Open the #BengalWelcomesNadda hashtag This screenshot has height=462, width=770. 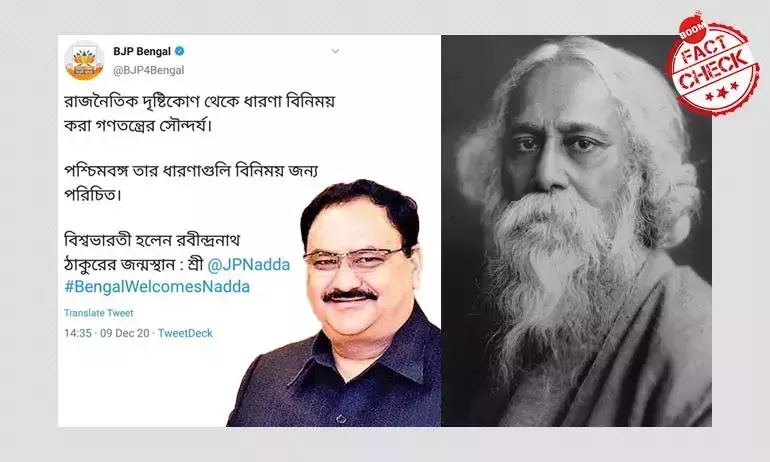157,287
